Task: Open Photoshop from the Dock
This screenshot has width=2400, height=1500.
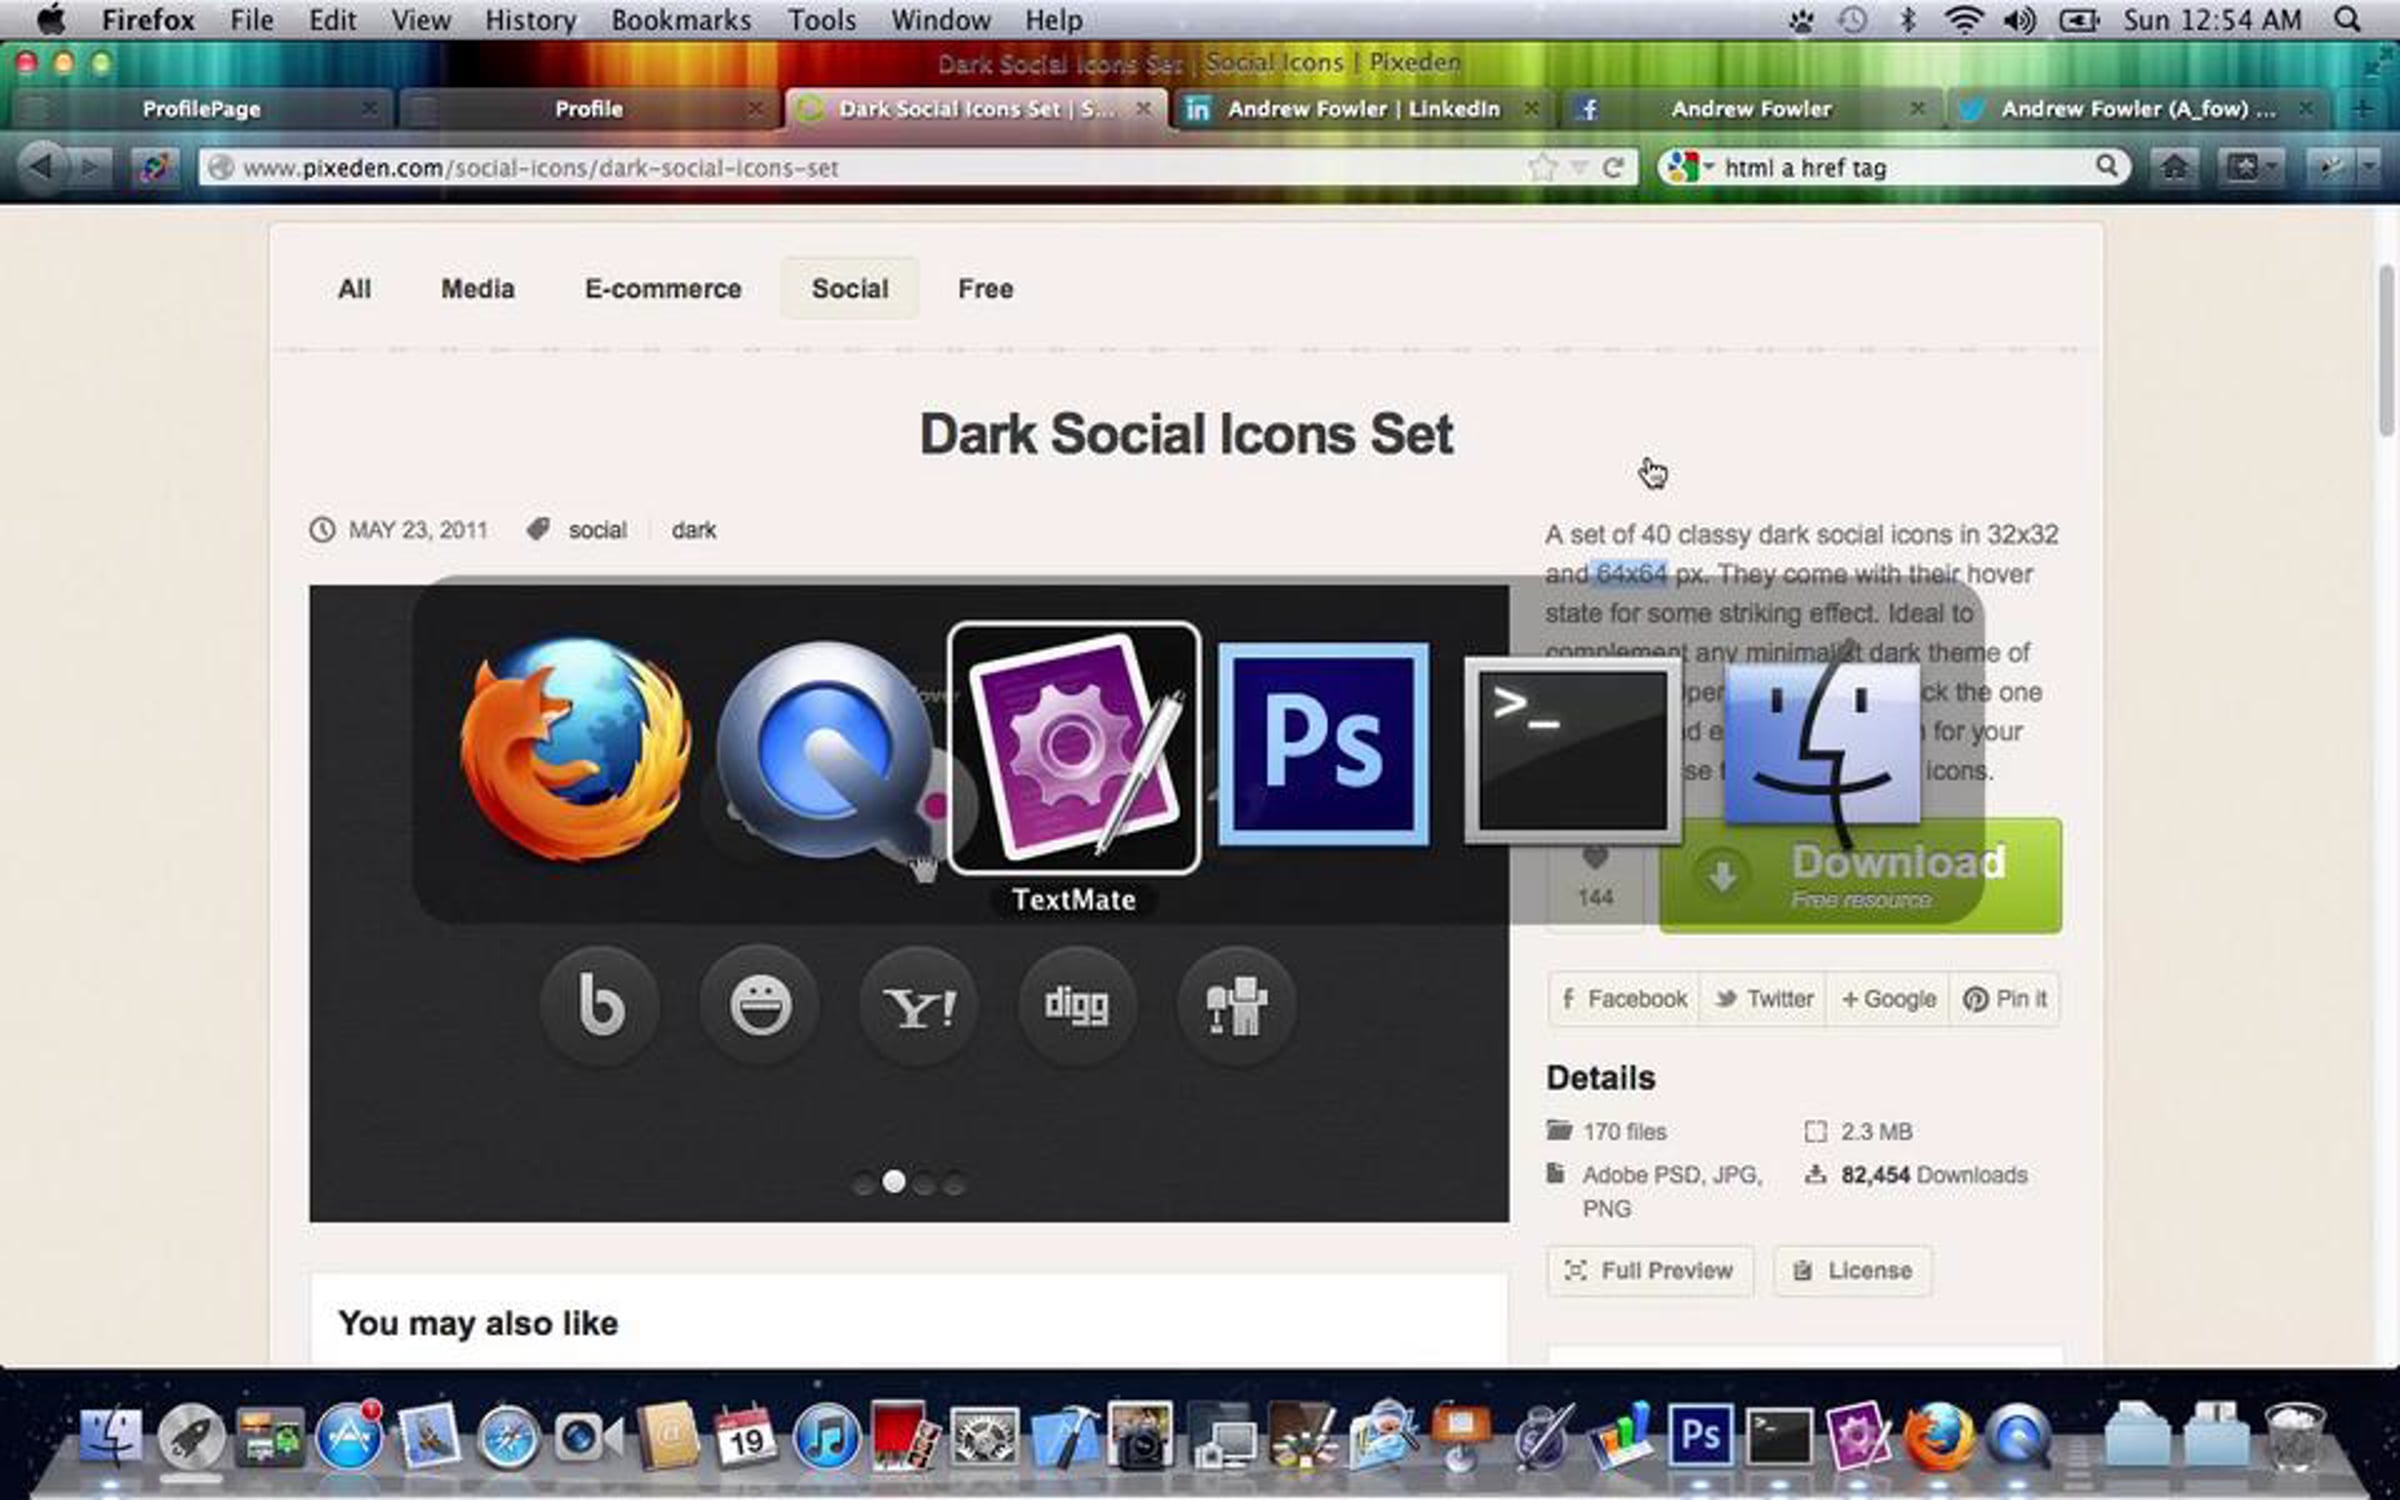Action: point(1700,1437)
